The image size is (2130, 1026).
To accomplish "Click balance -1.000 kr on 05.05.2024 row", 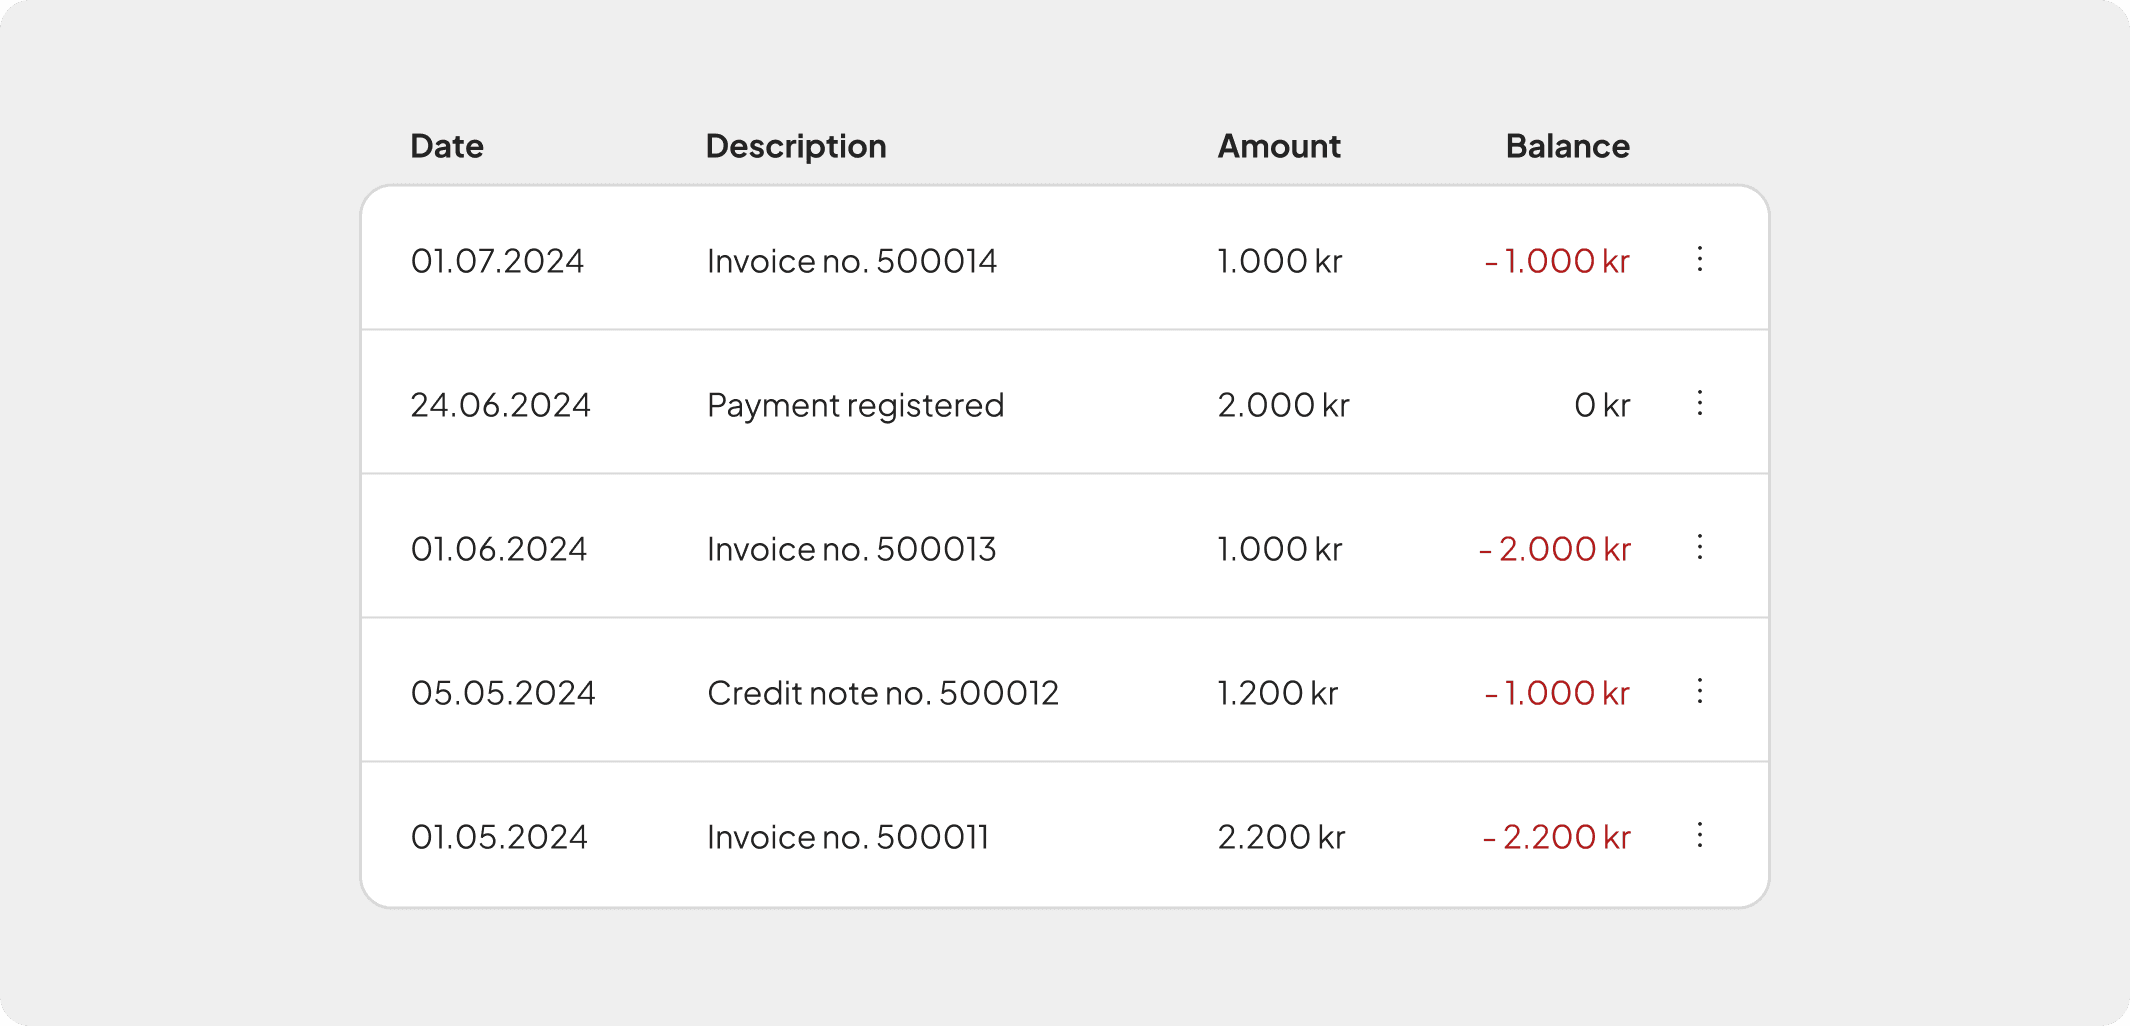I will point(1558,693).
